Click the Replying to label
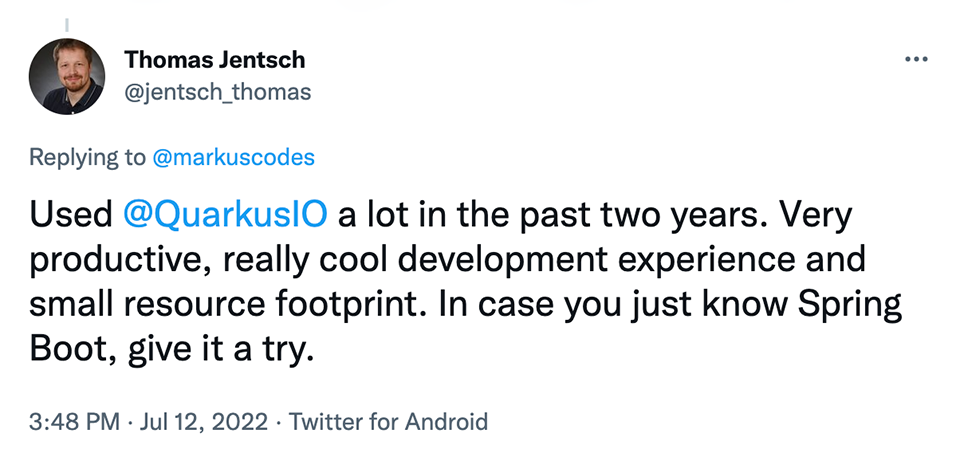This screenshot has height=460, width=960. click(87, 158)
